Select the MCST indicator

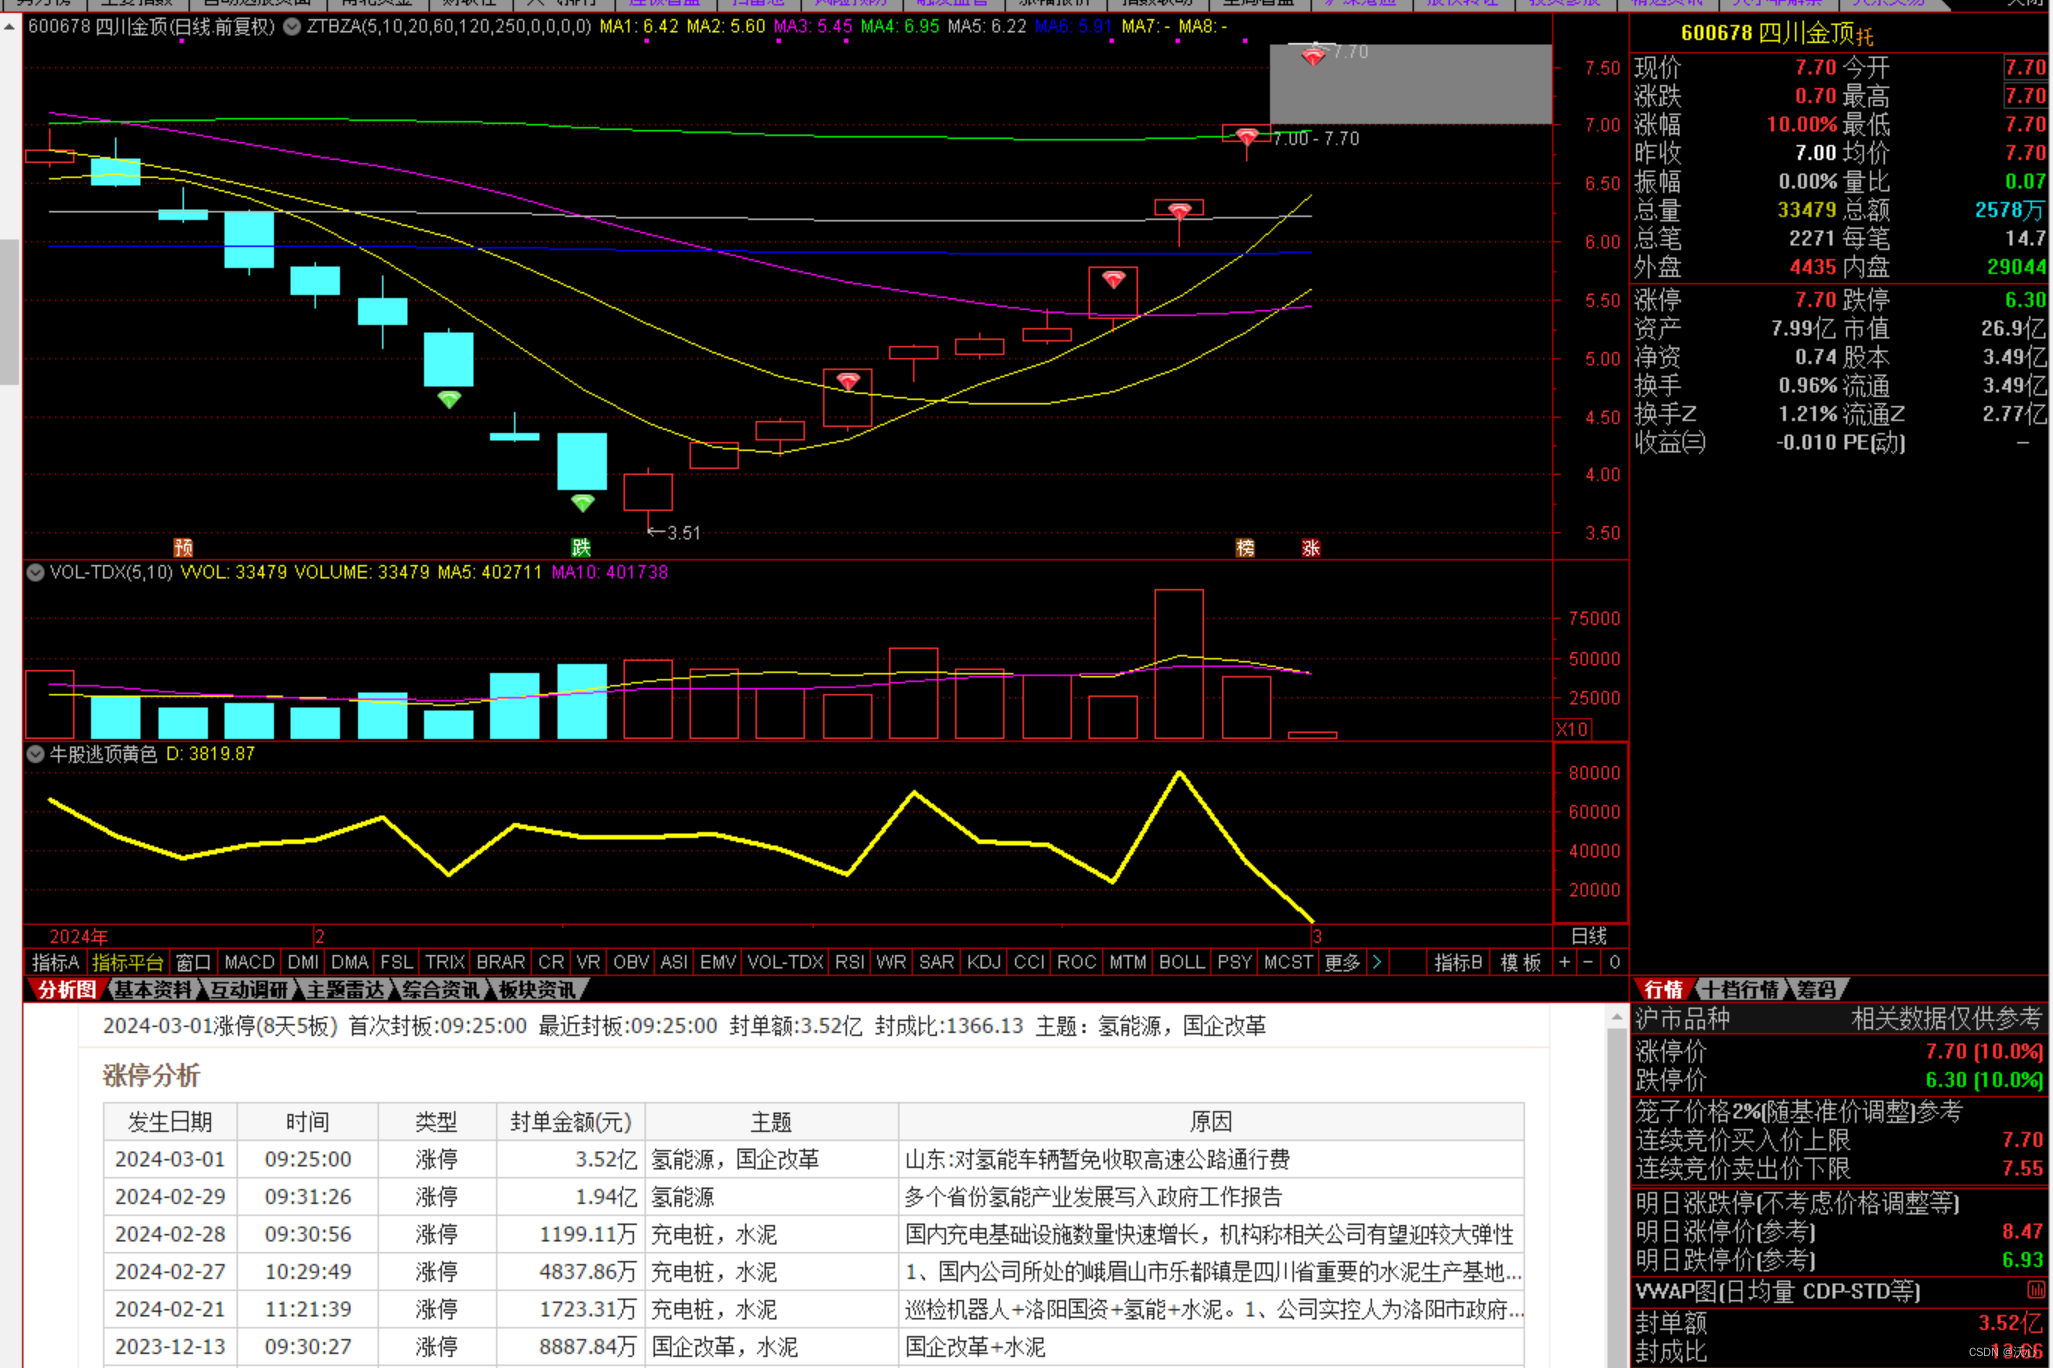point(1288,962)
